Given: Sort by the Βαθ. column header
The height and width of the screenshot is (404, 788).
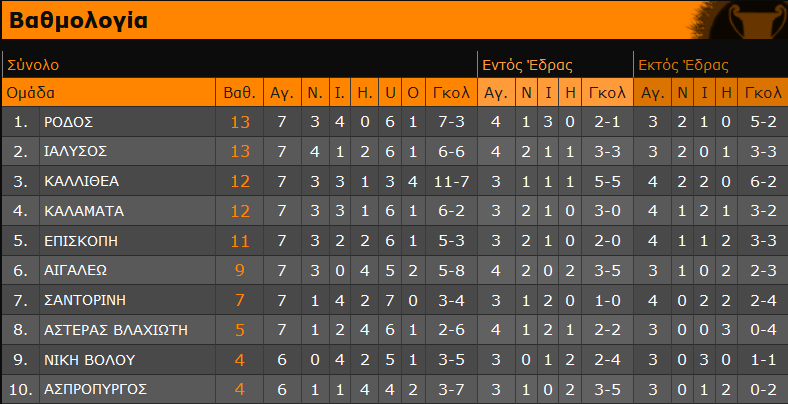Looking at the screenshot, I should (239, 93).
